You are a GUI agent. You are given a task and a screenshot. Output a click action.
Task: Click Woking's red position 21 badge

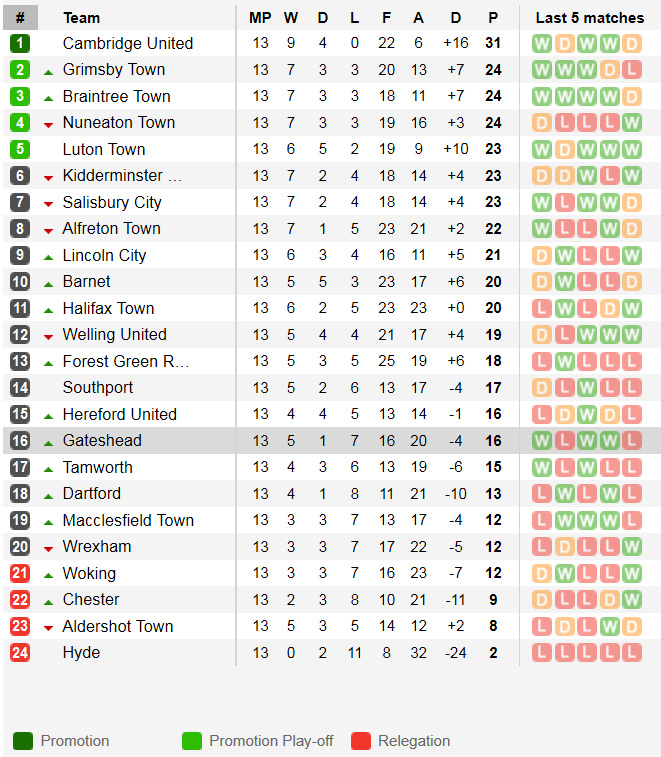(x=20, y=573)
